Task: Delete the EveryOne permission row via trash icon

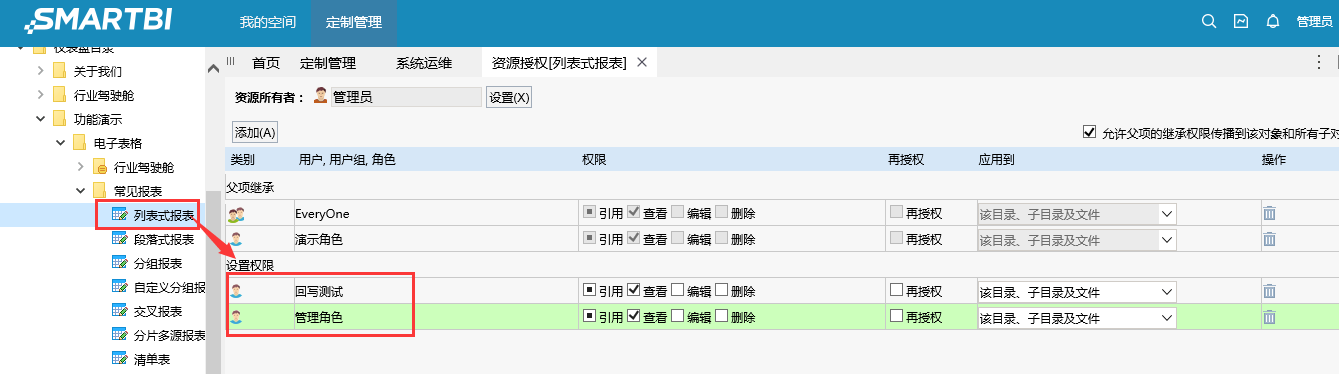Action: pyautogui.click(x=1269, y=214)
